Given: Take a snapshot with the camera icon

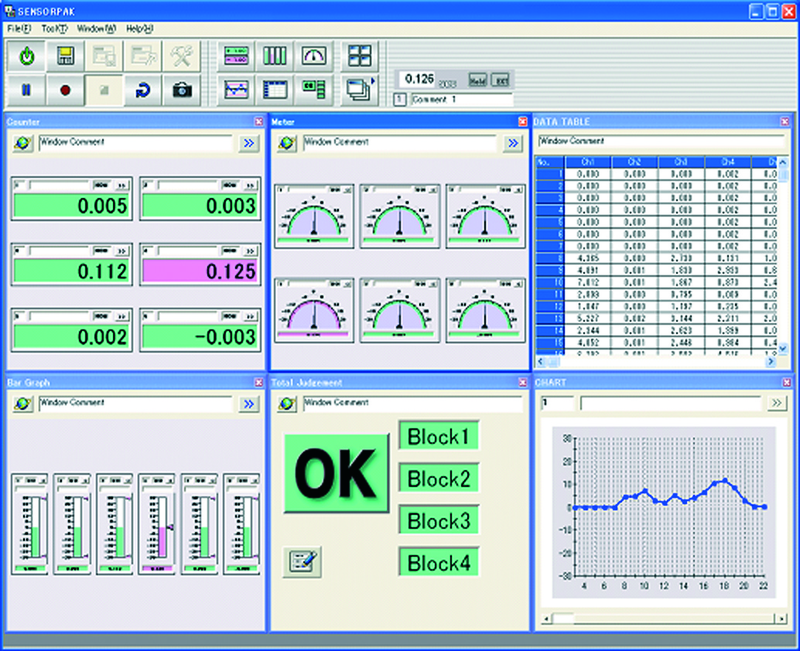Looking at the screenshot, I should 181,90.
